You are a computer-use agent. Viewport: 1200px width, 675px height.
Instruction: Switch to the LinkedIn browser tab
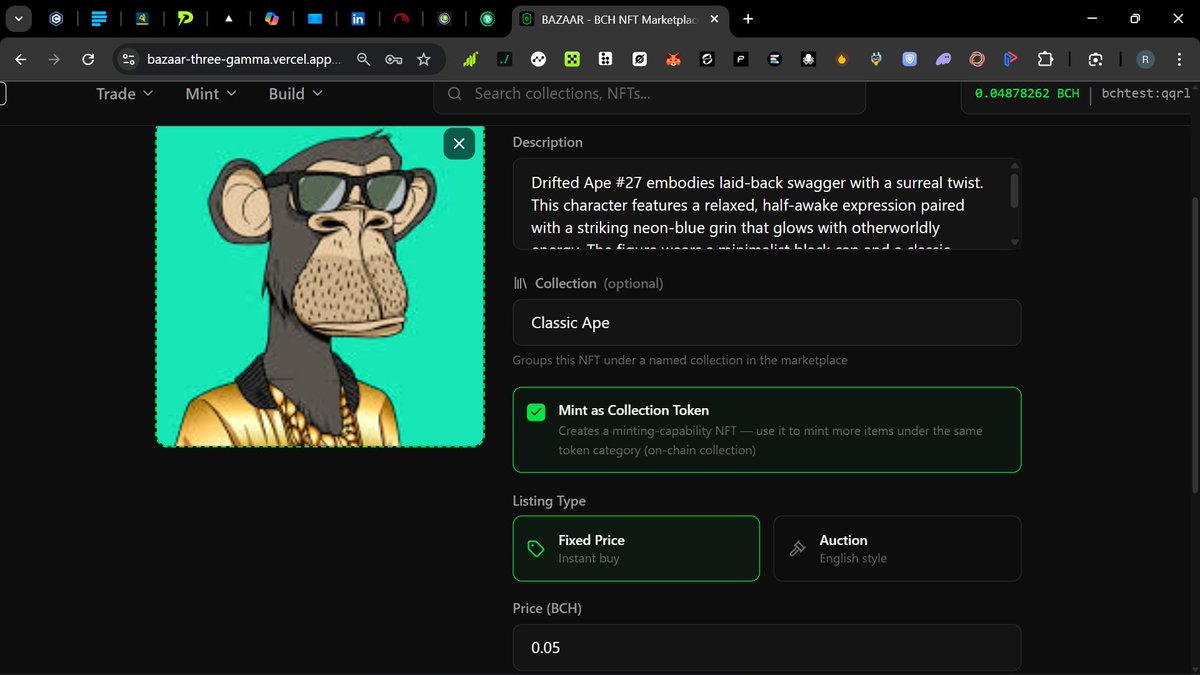(x=358, y=18)
